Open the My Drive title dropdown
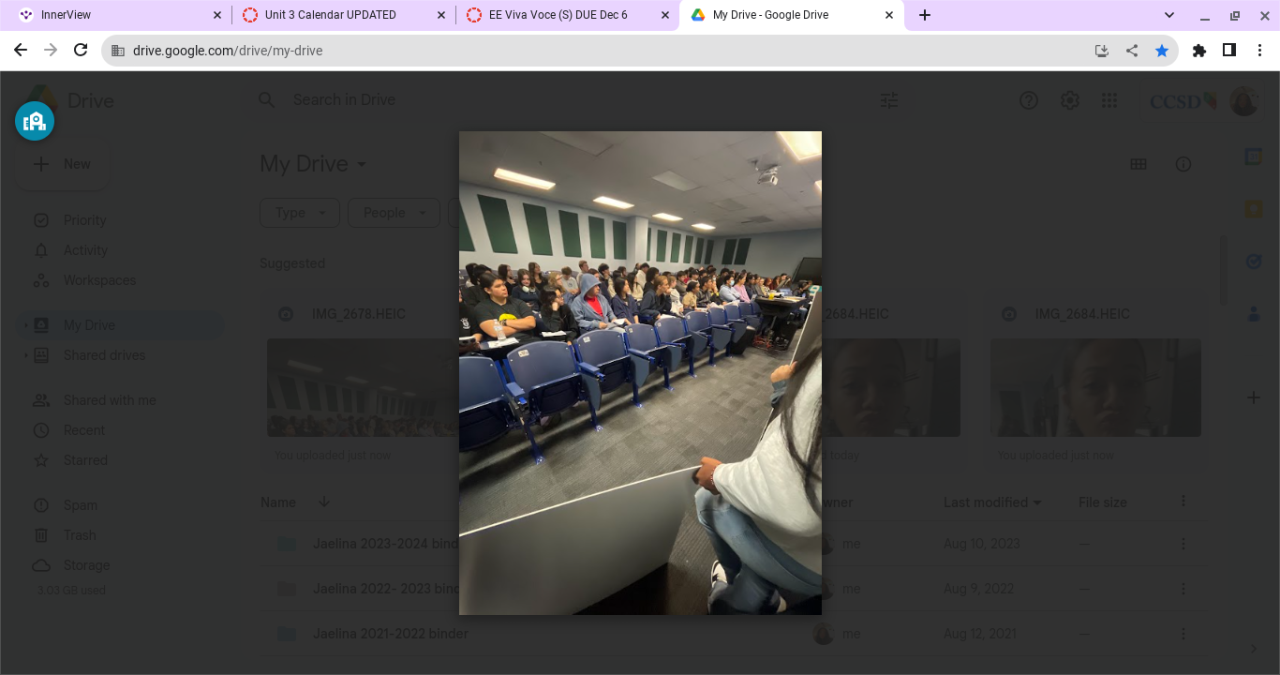The width and height of the screenshot is (1280, 675). point(313,164)
